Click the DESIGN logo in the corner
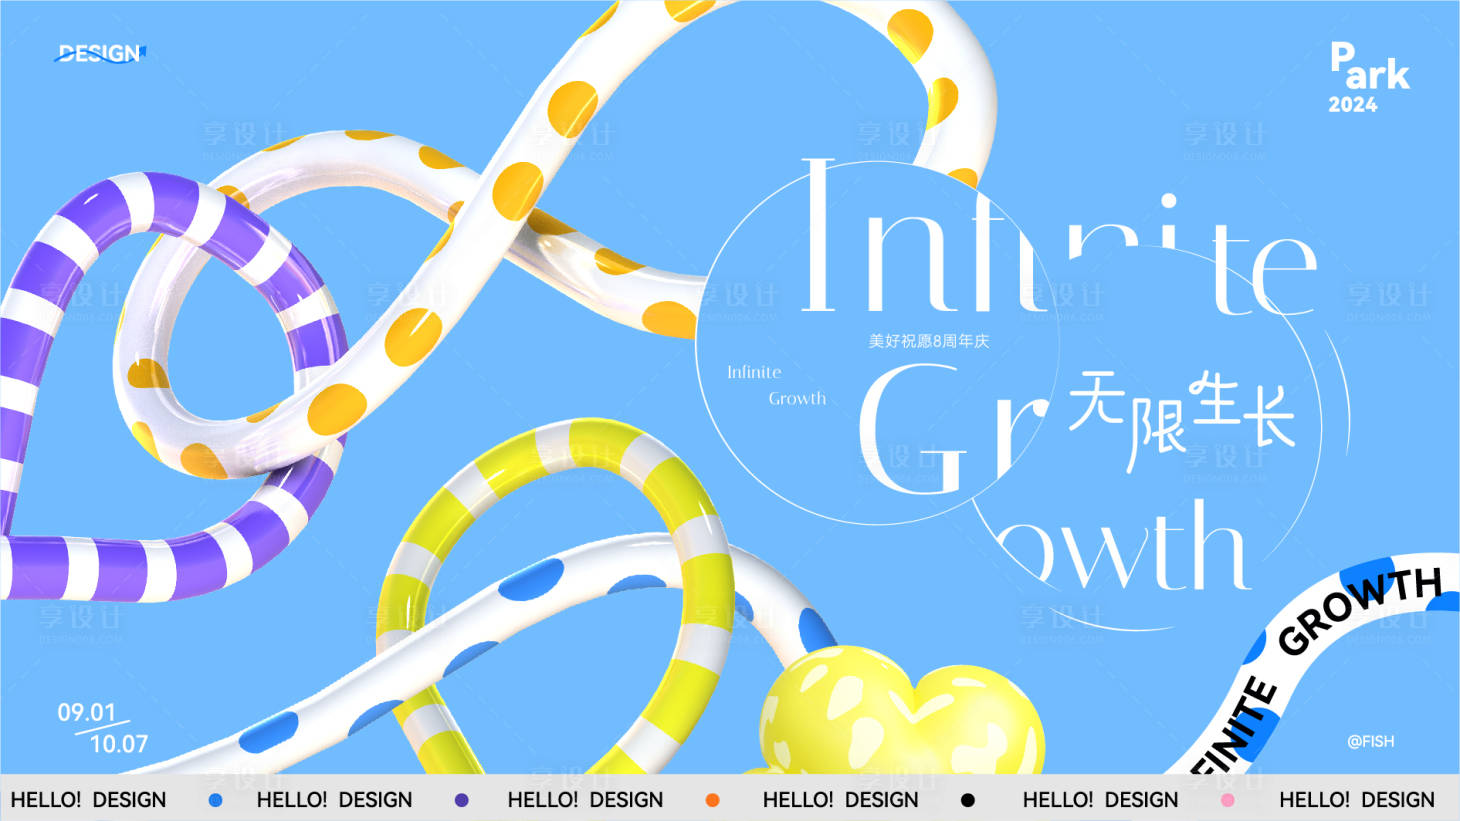 tap(99, 53)
